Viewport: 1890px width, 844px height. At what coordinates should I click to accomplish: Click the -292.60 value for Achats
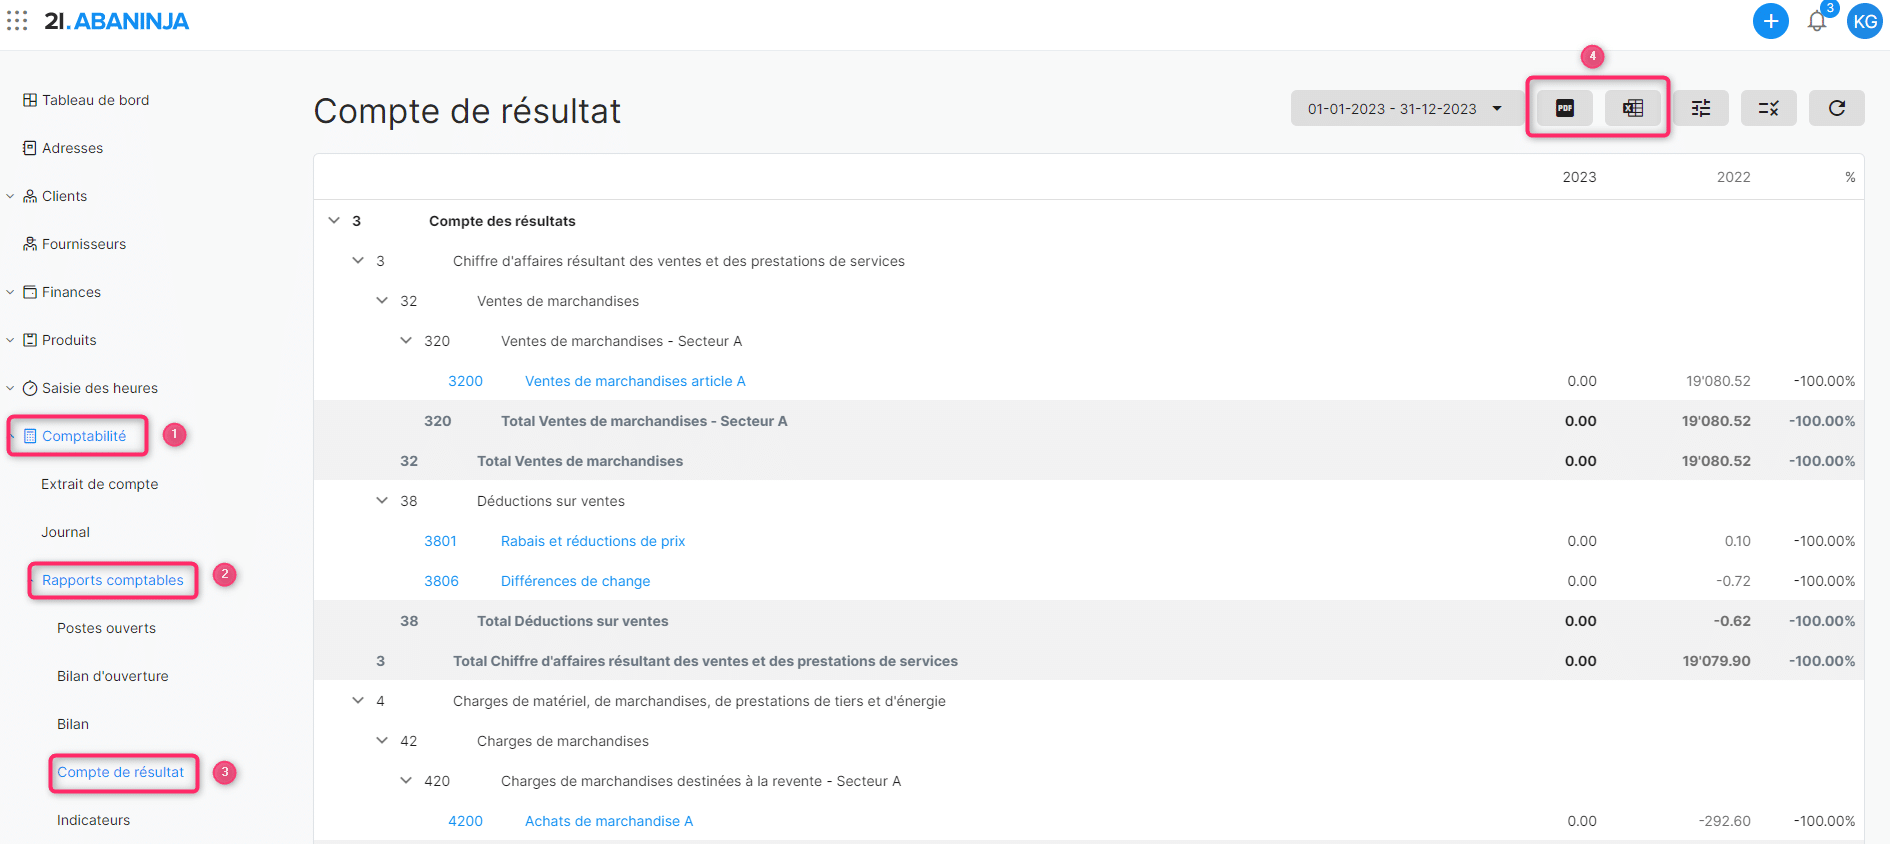tap(1724, 821)
